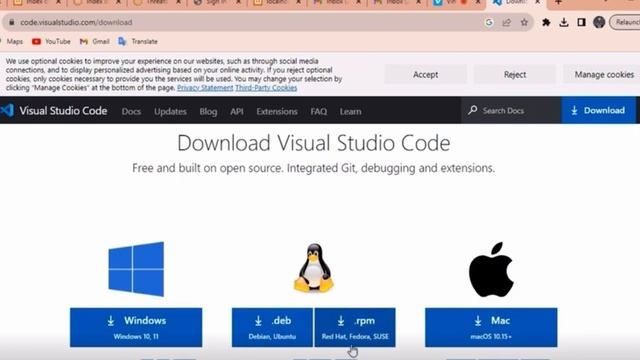Open the Blog nav item
Image resolution: width=640 pixels, height=360 pixels.
pyautogui.click(x=208, y=111)
